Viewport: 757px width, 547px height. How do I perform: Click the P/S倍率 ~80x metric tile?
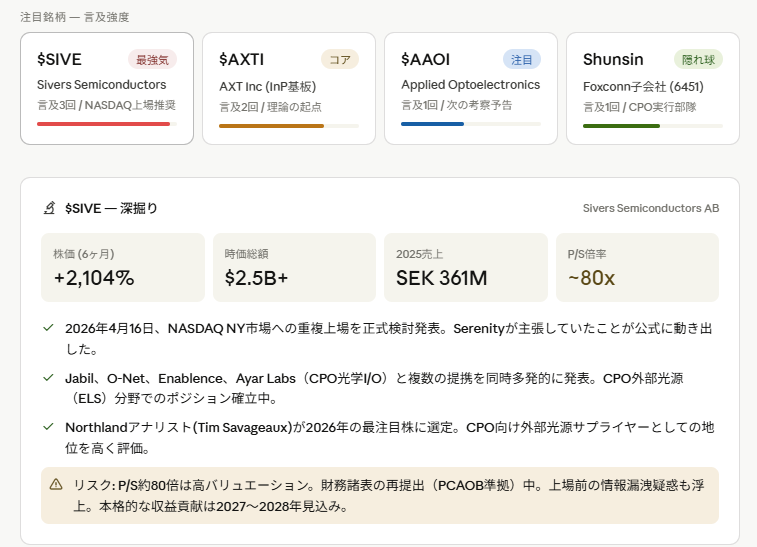tap(637, 267)
